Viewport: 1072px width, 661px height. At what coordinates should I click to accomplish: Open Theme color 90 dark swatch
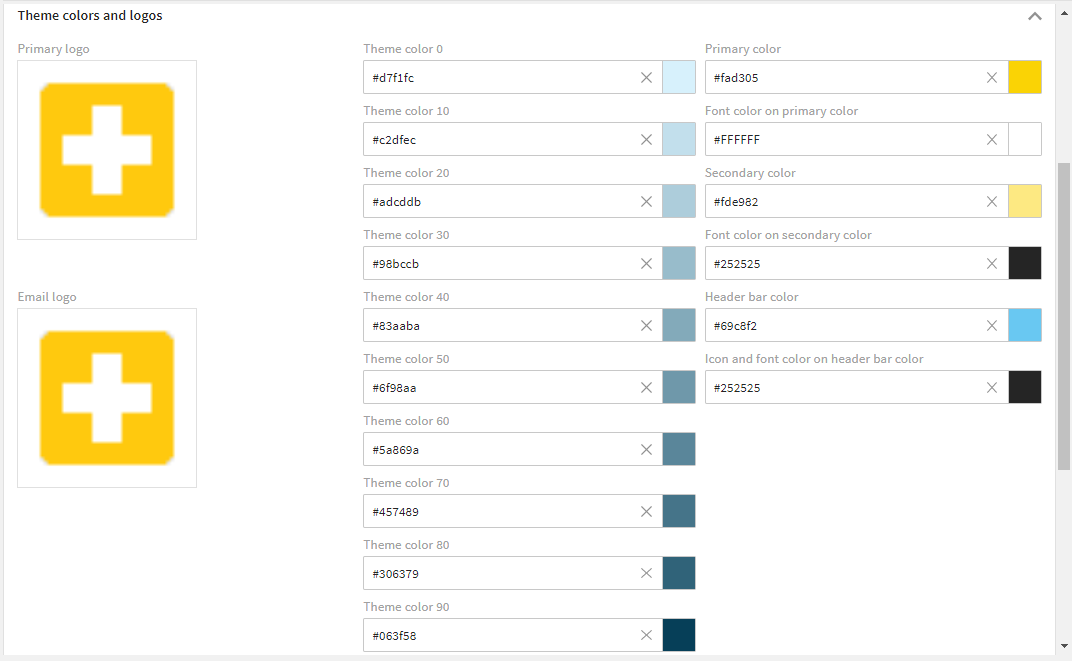point(679,635)
